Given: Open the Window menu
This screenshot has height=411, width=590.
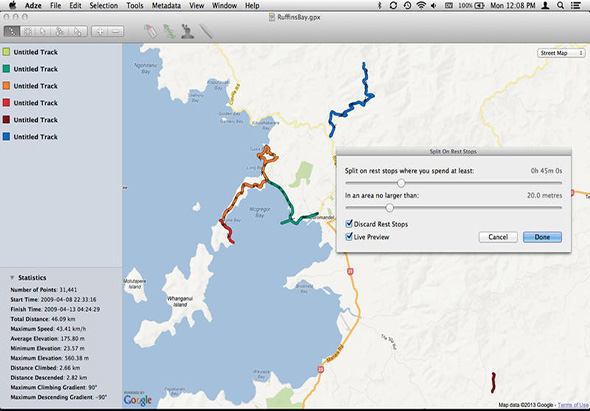Looking at the screenshot, I should pos(224,5).
